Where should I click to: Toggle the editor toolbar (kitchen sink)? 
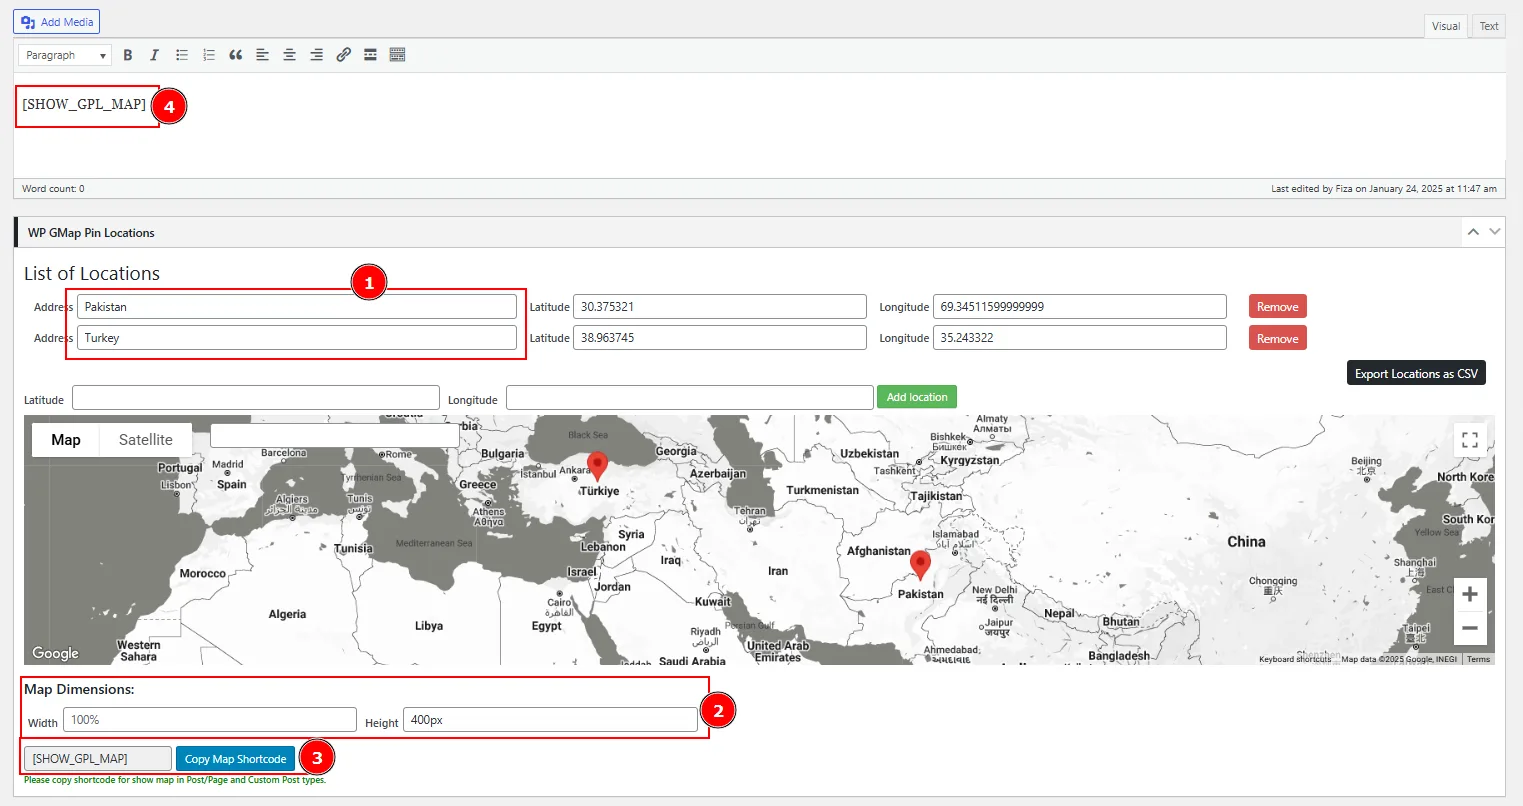pyautogui.click(x=397, y=55)
